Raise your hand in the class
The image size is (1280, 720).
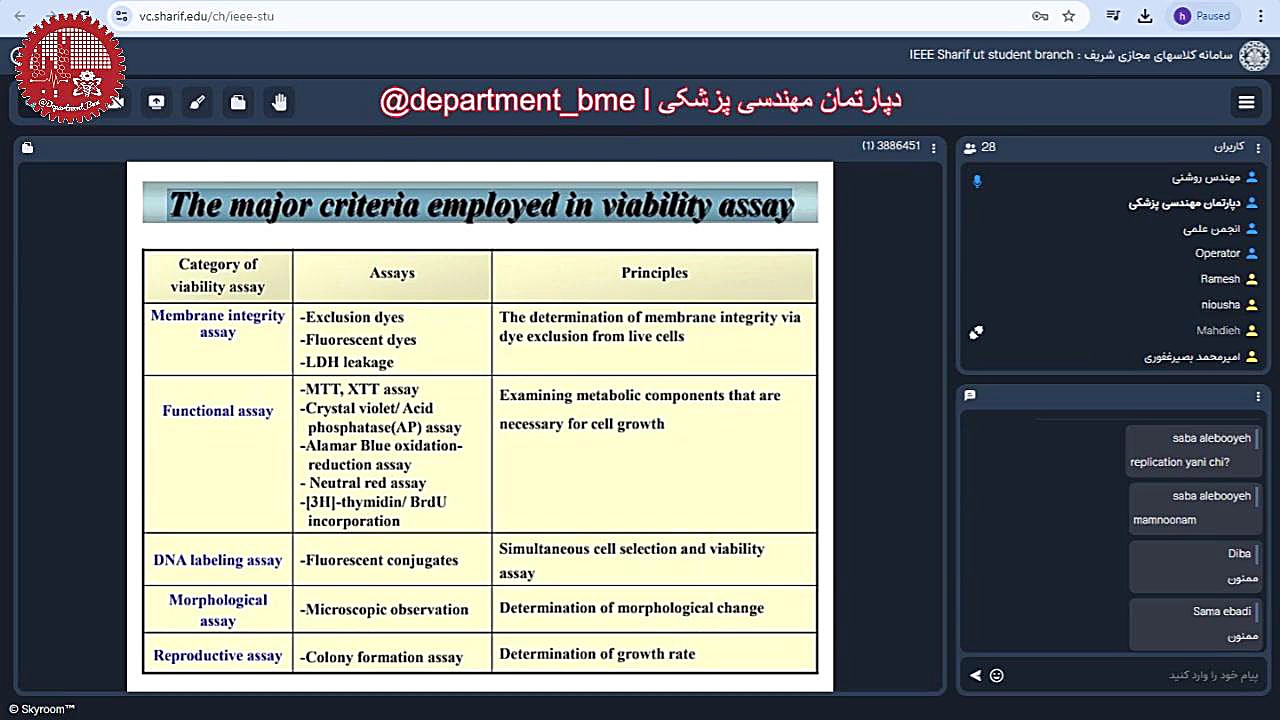pyautogui.click(x=280, y=102)
